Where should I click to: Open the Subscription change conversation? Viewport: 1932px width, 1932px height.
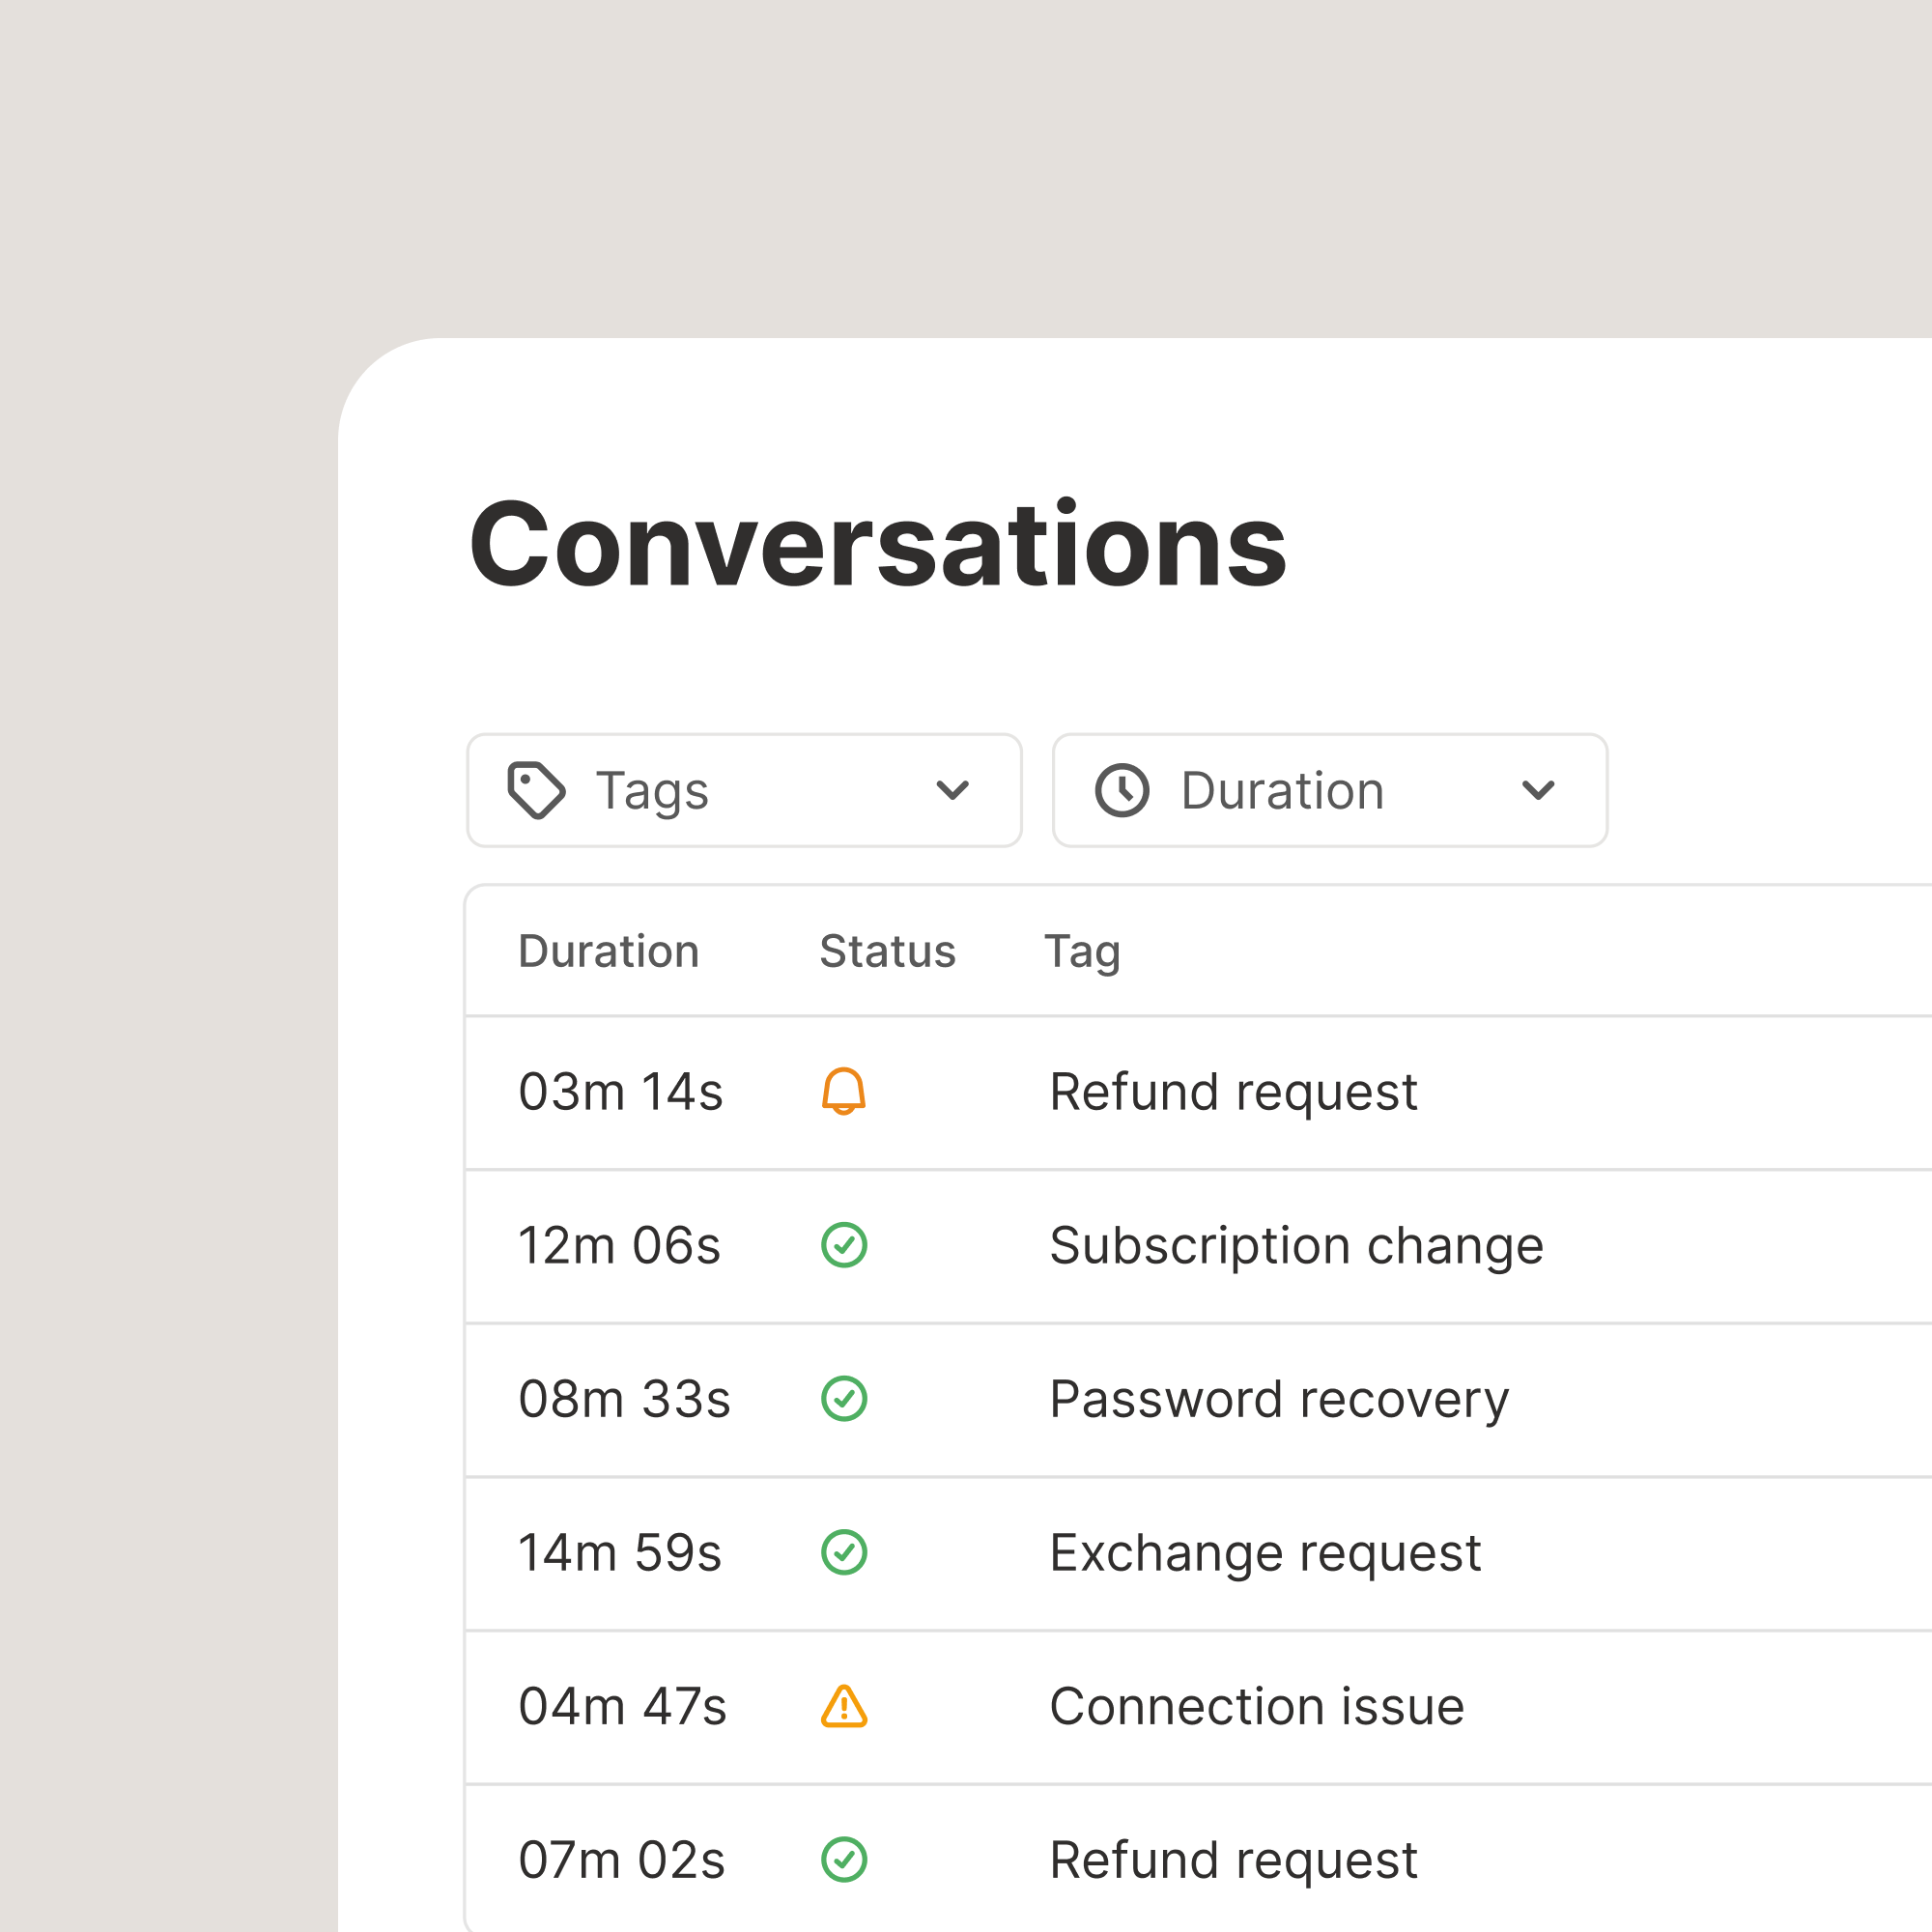tap(1296, 1246)
